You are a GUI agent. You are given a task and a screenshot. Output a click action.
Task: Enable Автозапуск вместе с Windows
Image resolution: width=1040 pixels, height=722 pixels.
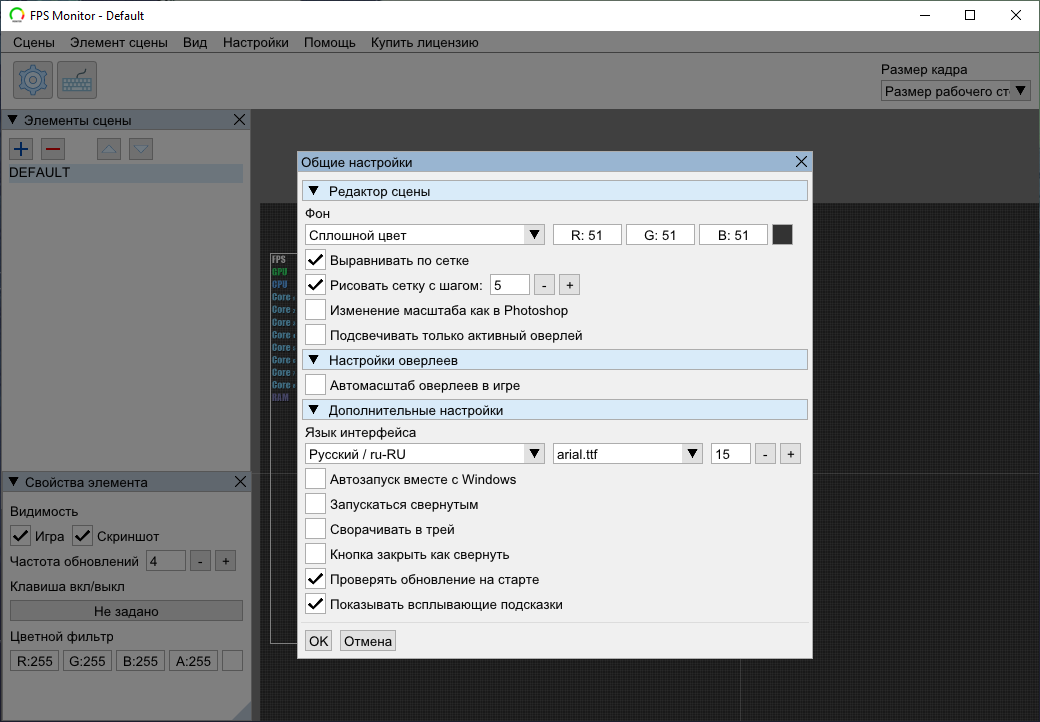point(316,479)
